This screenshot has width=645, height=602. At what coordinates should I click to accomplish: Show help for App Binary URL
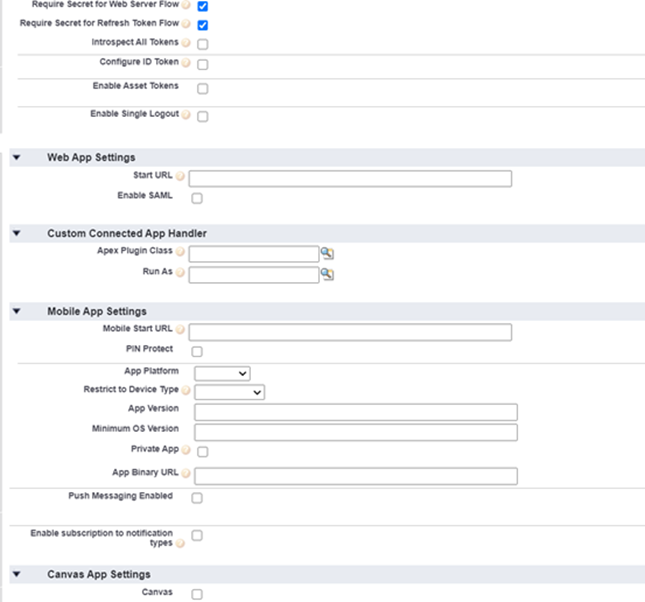click(186, 474)
